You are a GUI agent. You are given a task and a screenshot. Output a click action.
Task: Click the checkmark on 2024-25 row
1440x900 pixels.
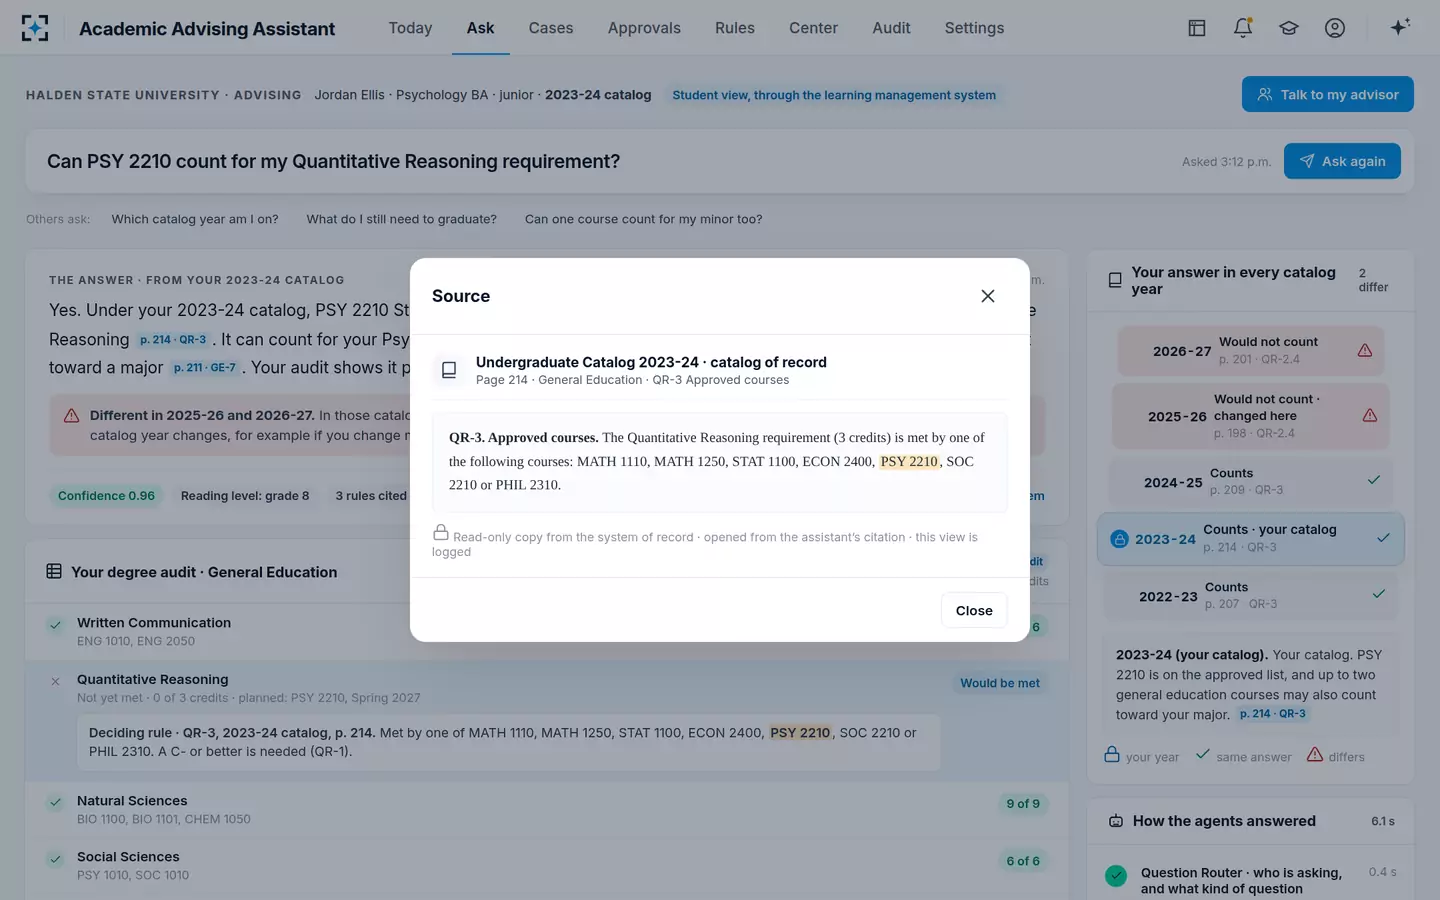coord(1374,480)
